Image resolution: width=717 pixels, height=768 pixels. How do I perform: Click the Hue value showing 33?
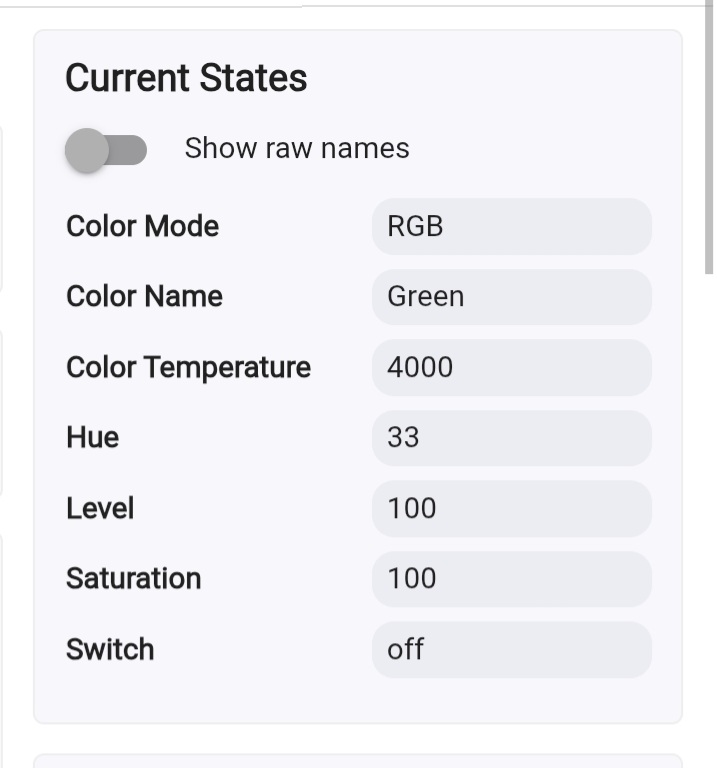click(x=511, y=438)
